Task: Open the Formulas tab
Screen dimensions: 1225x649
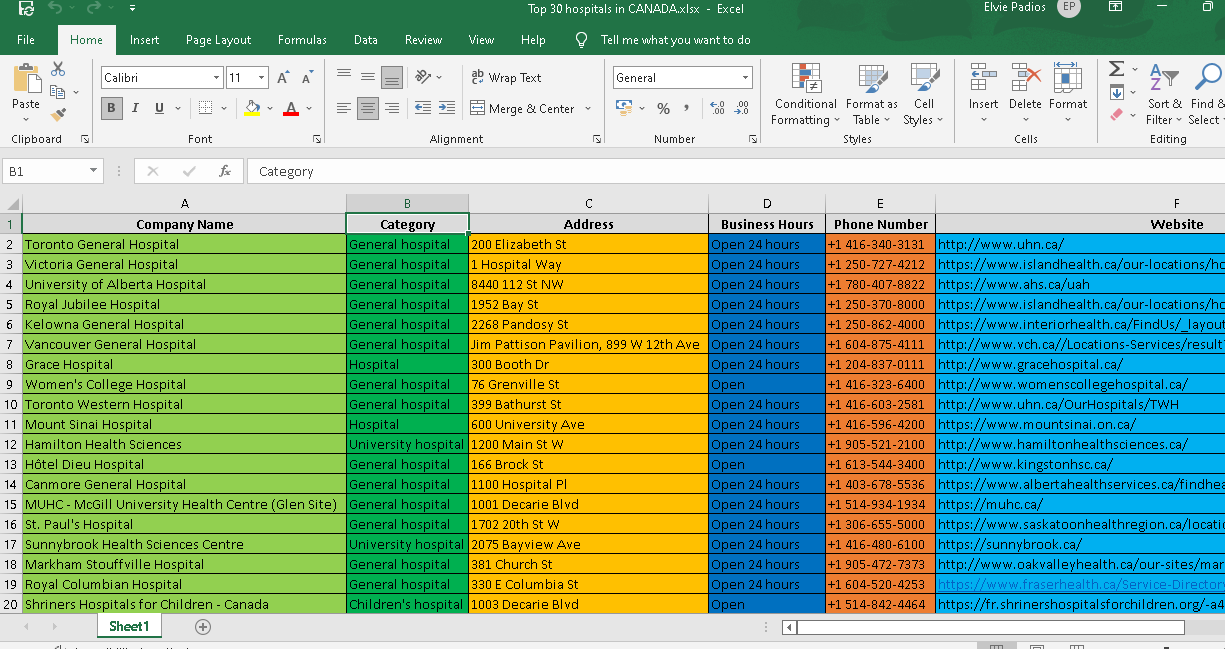Action: pyautogui.click(x=302, y=40)
